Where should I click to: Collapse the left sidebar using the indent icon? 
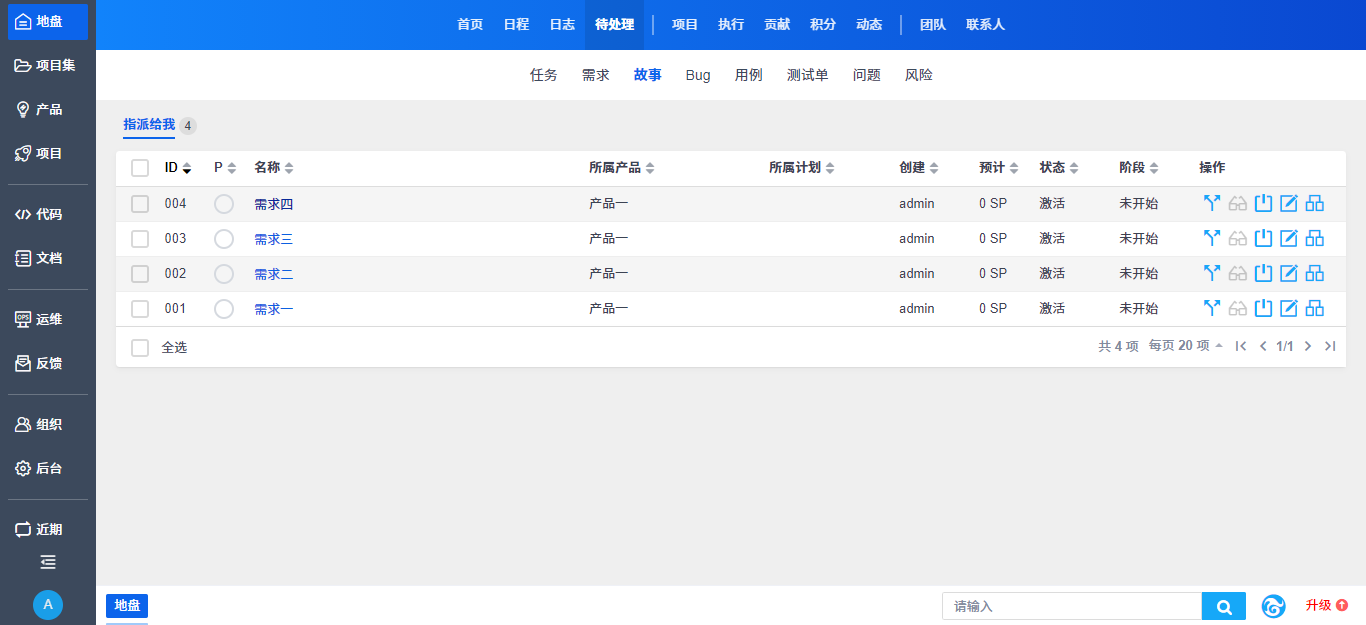point(48,562)
